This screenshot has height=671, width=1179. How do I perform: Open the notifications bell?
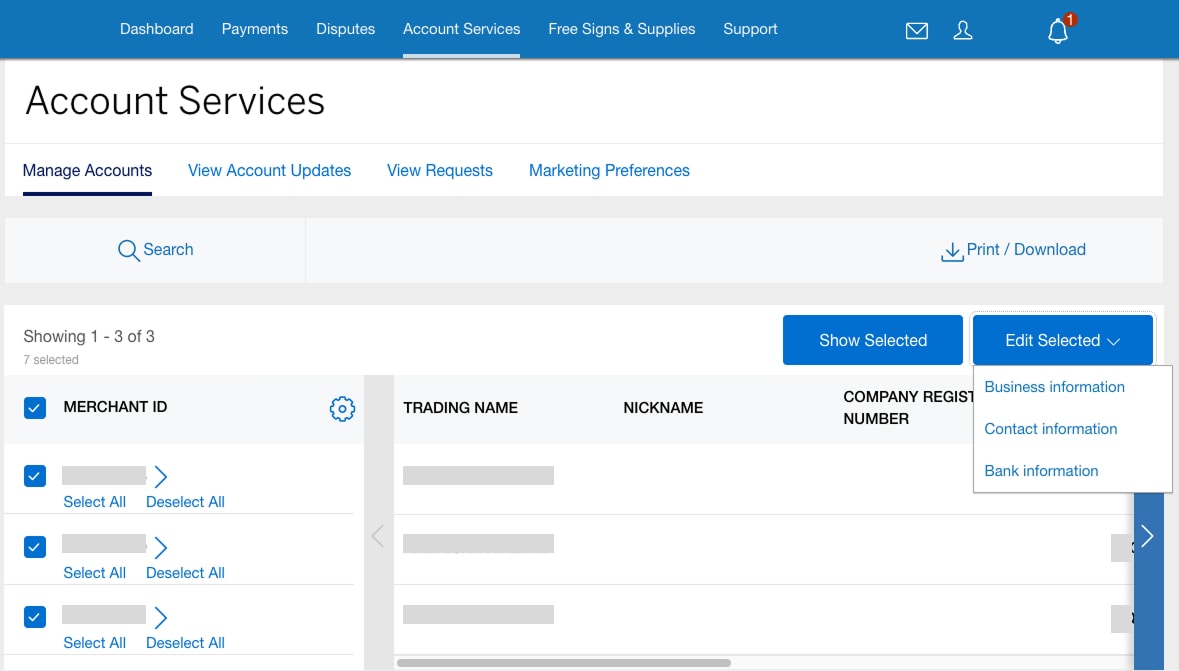tap(1058, 30)
